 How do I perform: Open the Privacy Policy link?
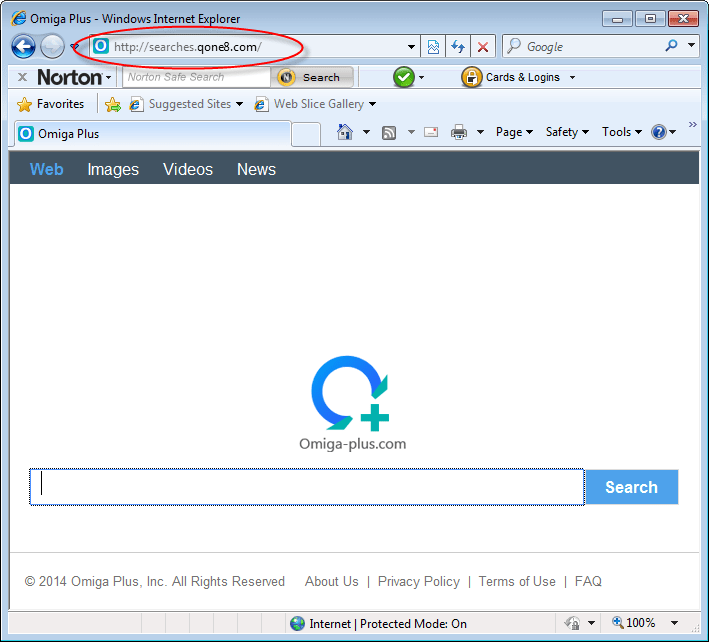pyautogui.click(x=419, y=581)
